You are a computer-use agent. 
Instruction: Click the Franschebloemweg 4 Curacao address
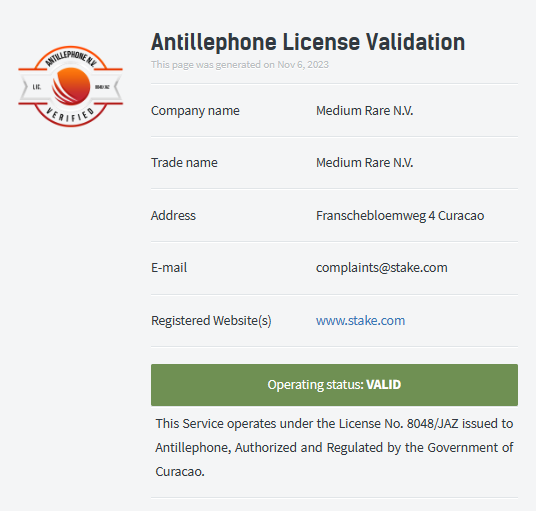pos(400,216)
